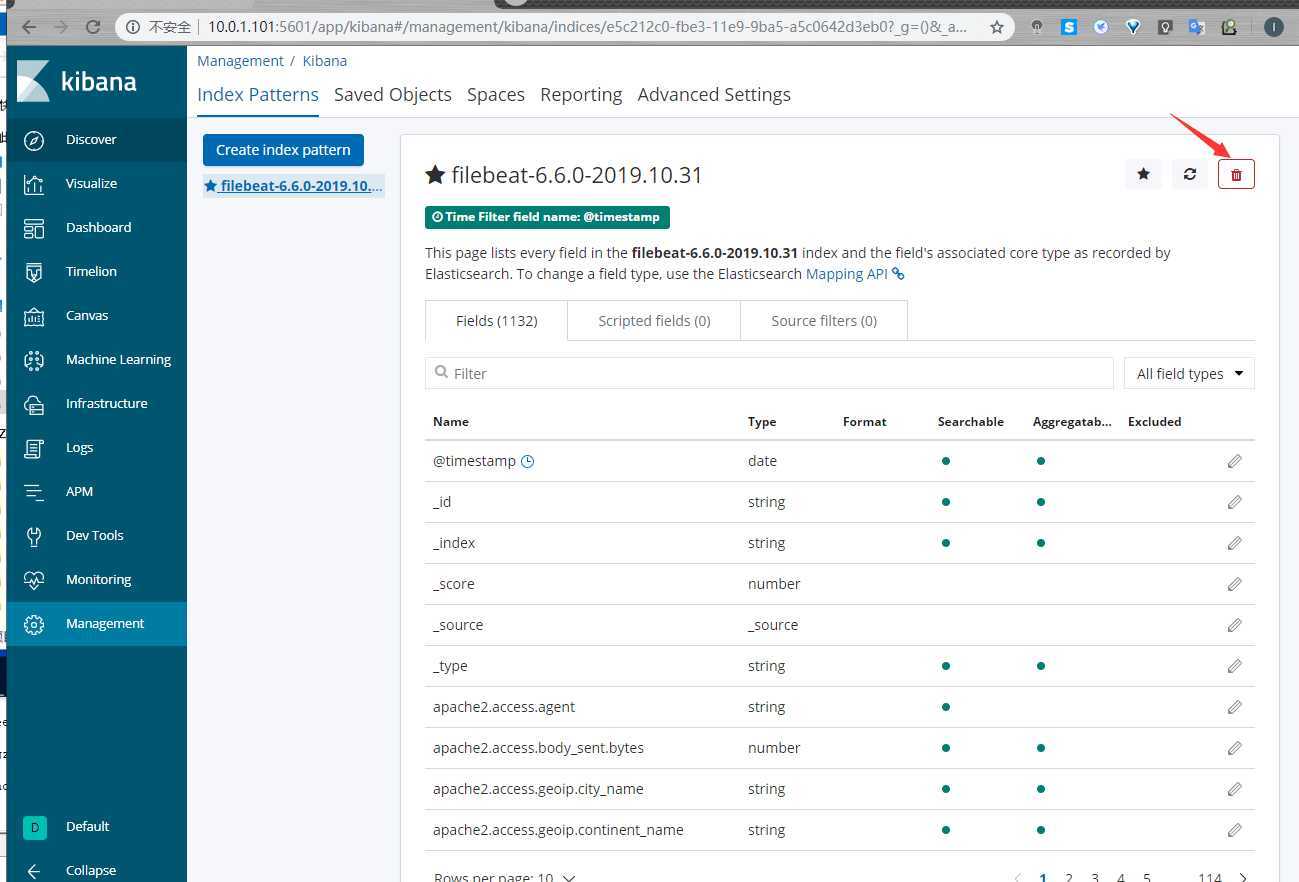Click the Management breadcrumb link
The height and width of the screenshot is (882, 1299).
[x=240, y=61]
